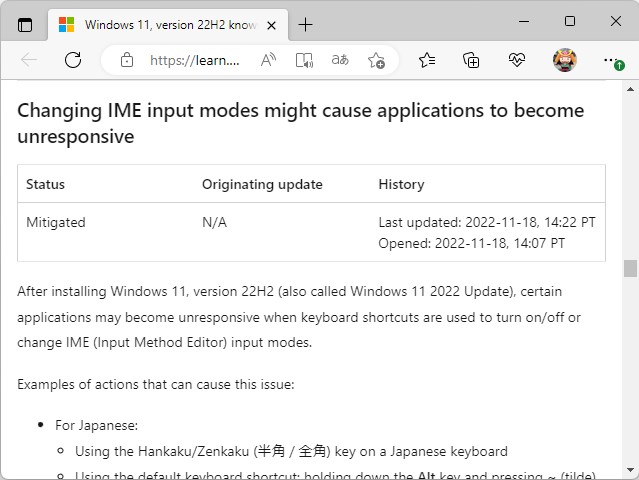The width and height of the screenshot is (639, 480).
Task: Click the 'Examples of actions that can cause' line
Action: (156, 384)
